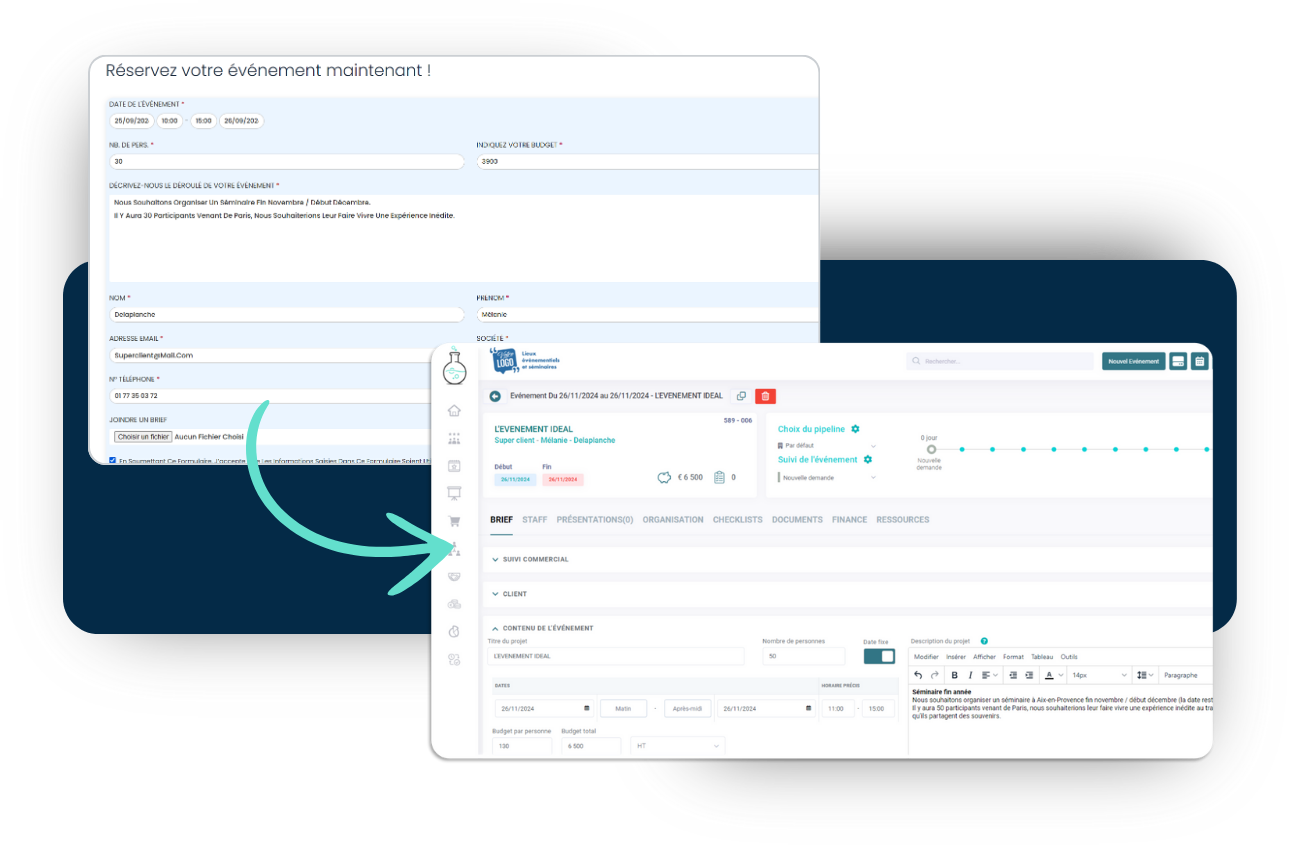The image size is (1290, 846).
Task: Click the clipboard checklist icon beside 0
Action: point(719,478)
